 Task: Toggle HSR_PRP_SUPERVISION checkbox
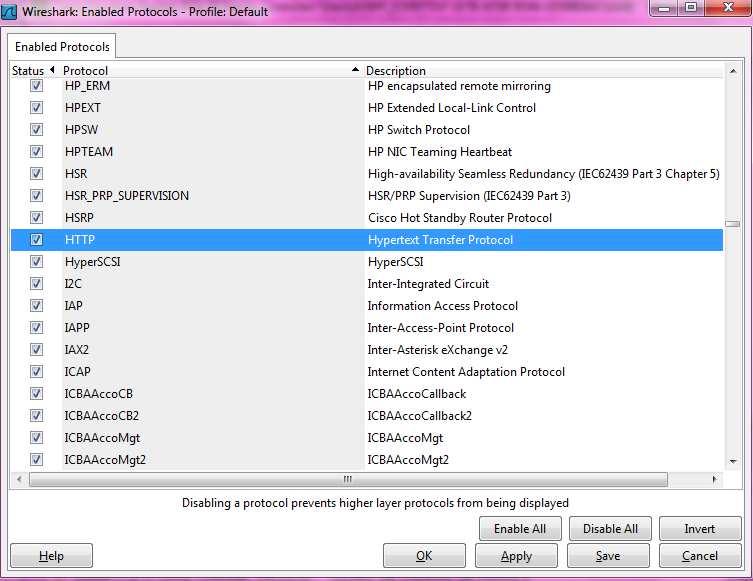tap(36, 195)
